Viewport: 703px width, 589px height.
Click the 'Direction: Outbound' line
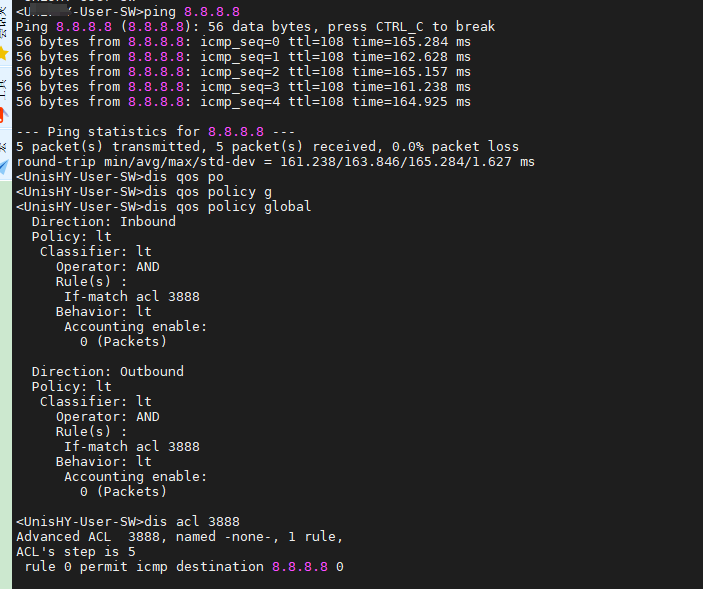click(x=107, y=371)
